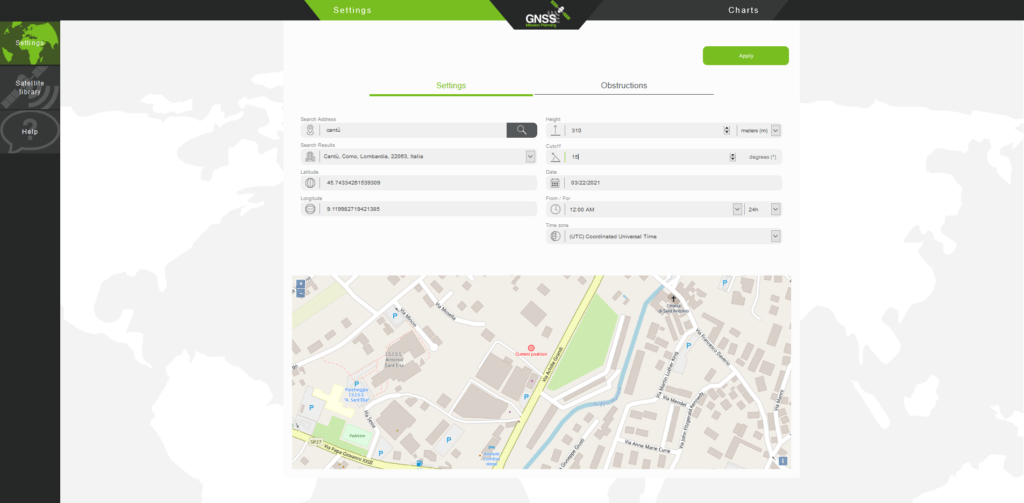Click the search magnifier button
Screen dimensions: 1024x503
pos(521,130)
